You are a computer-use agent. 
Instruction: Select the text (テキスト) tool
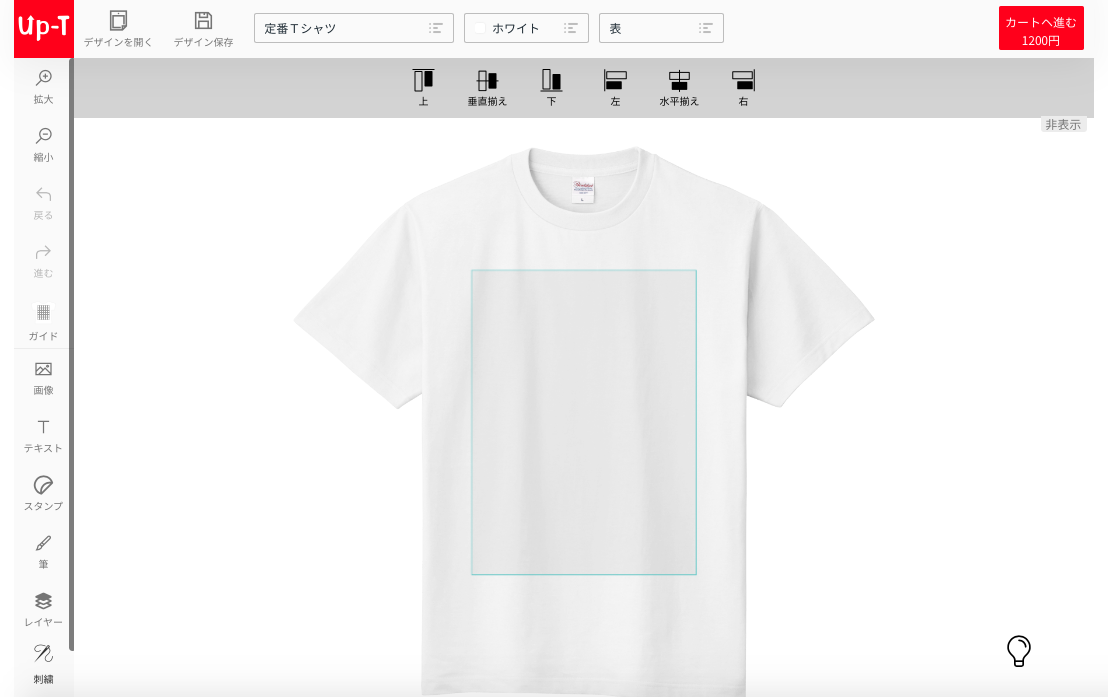coord(43,428)
